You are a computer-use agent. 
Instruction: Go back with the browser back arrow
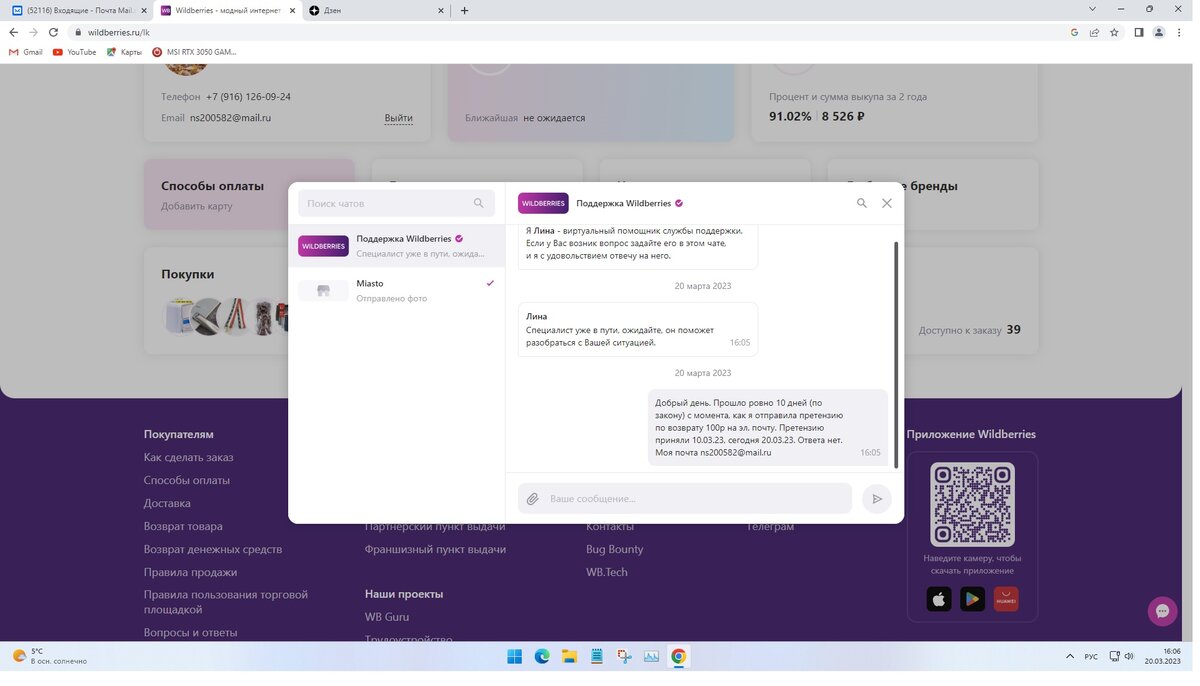(x=13, y=32)
